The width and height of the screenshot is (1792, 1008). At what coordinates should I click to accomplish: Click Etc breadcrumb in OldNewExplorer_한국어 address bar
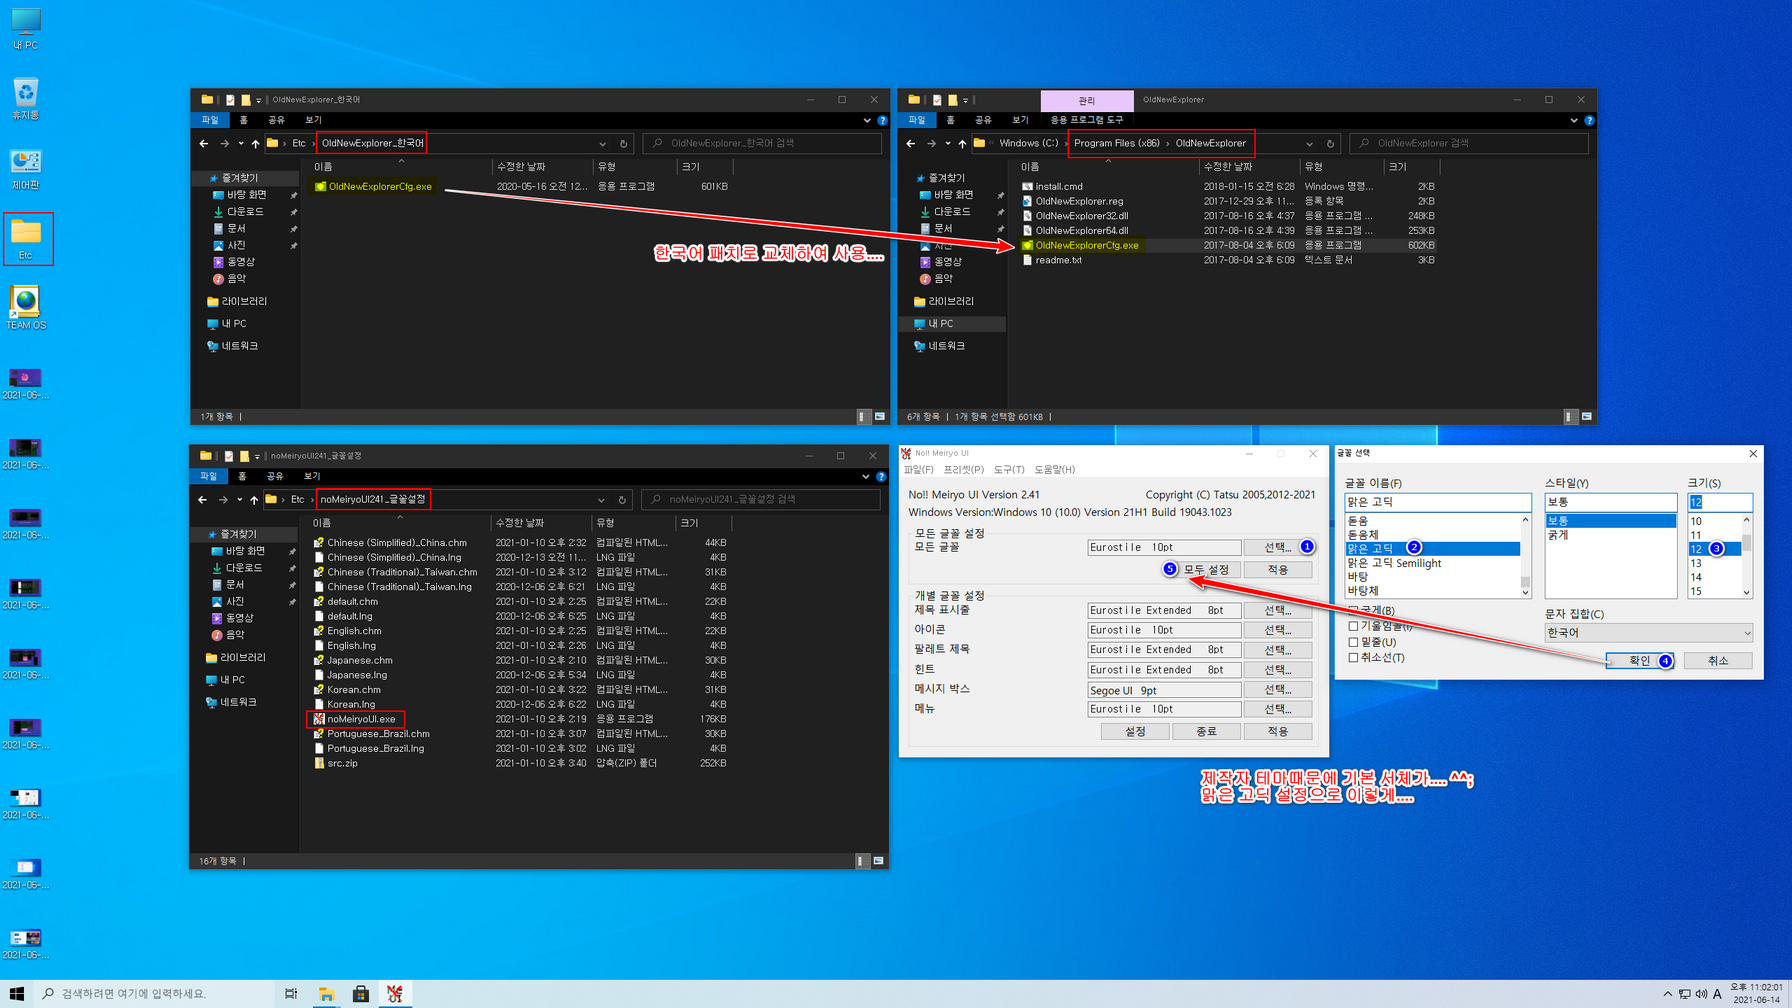299,143
